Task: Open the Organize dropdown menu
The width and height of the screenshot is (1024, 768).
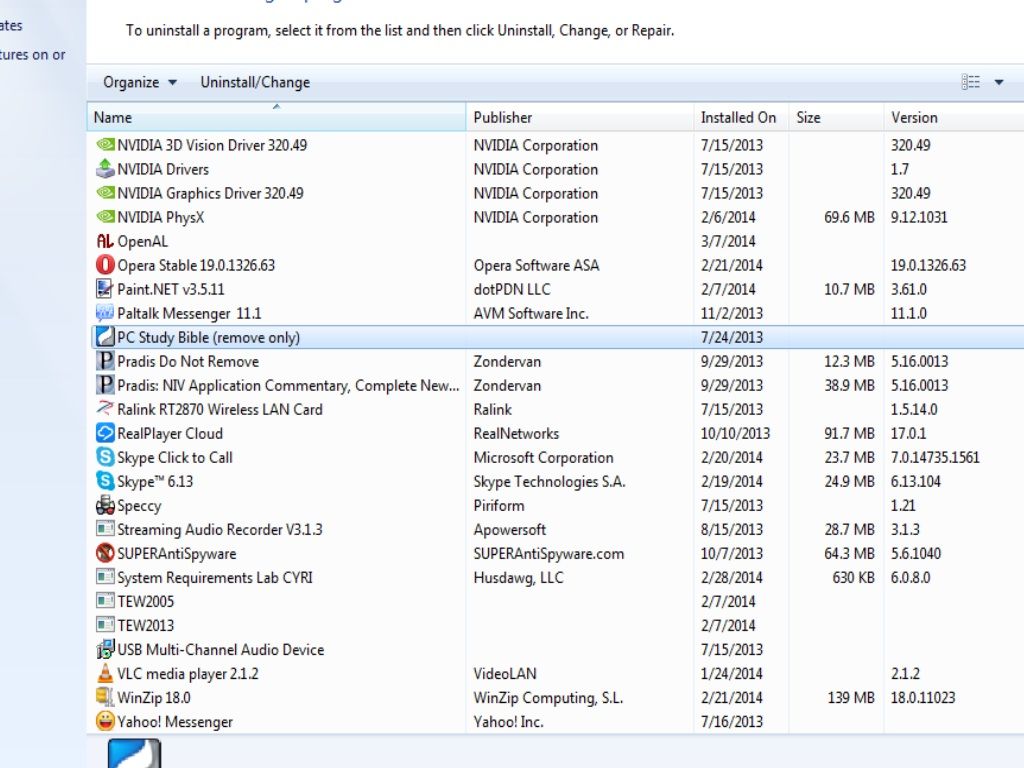Action: (x=140, y=82)
